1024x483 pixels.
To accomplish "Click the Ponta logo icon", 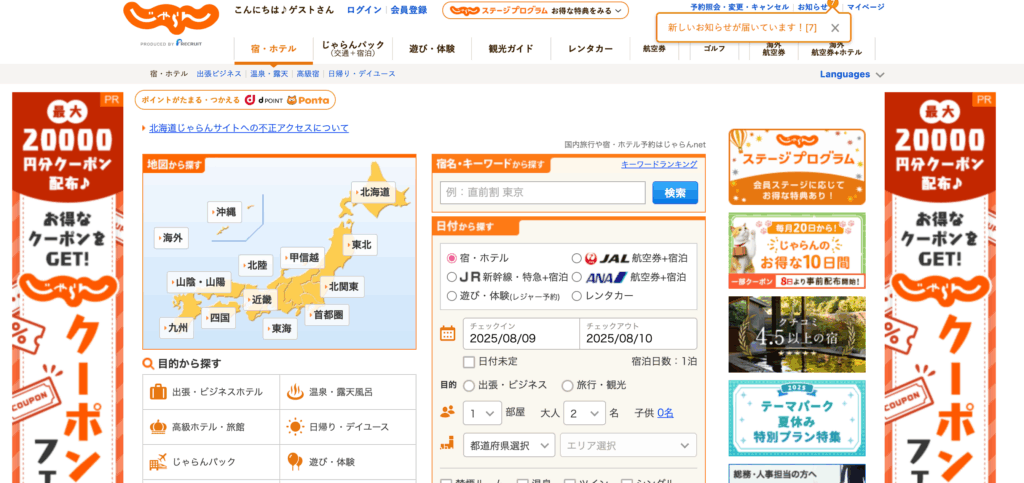I will click(308, 101).
